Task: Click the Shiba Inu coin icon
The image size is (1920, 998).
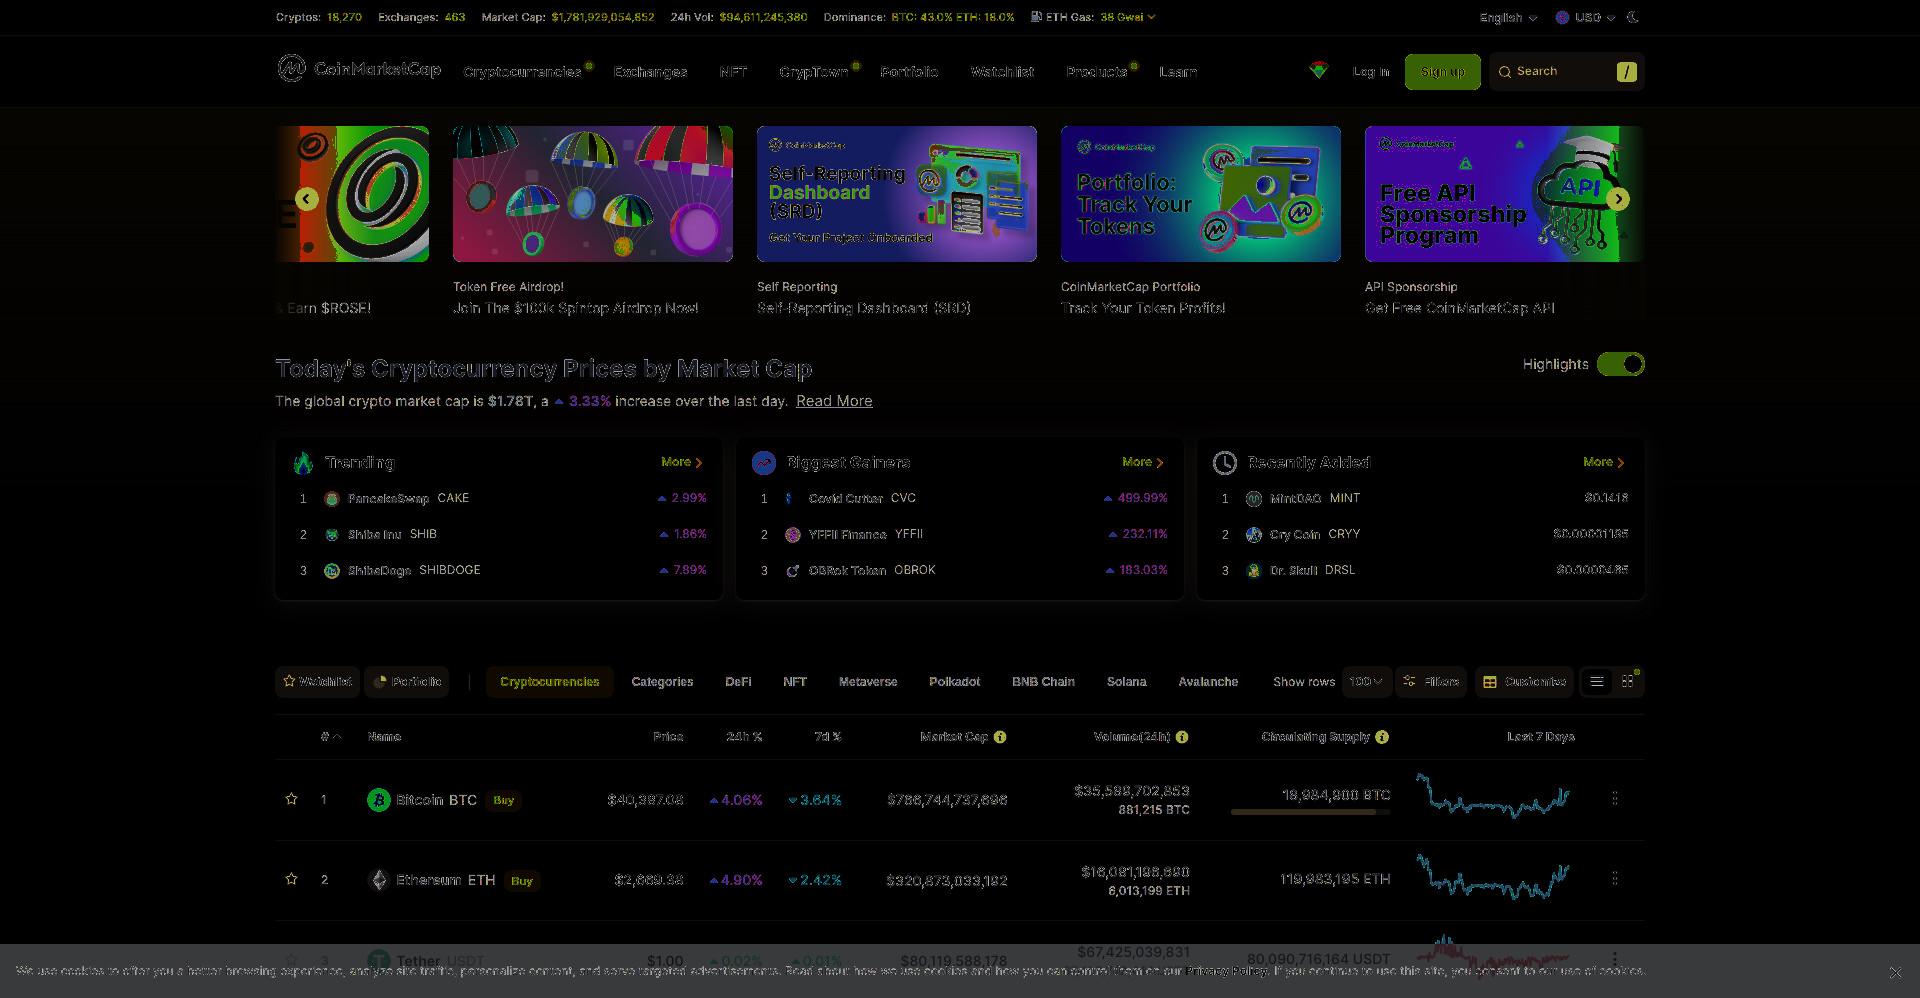Action: [x=332, y=535]
